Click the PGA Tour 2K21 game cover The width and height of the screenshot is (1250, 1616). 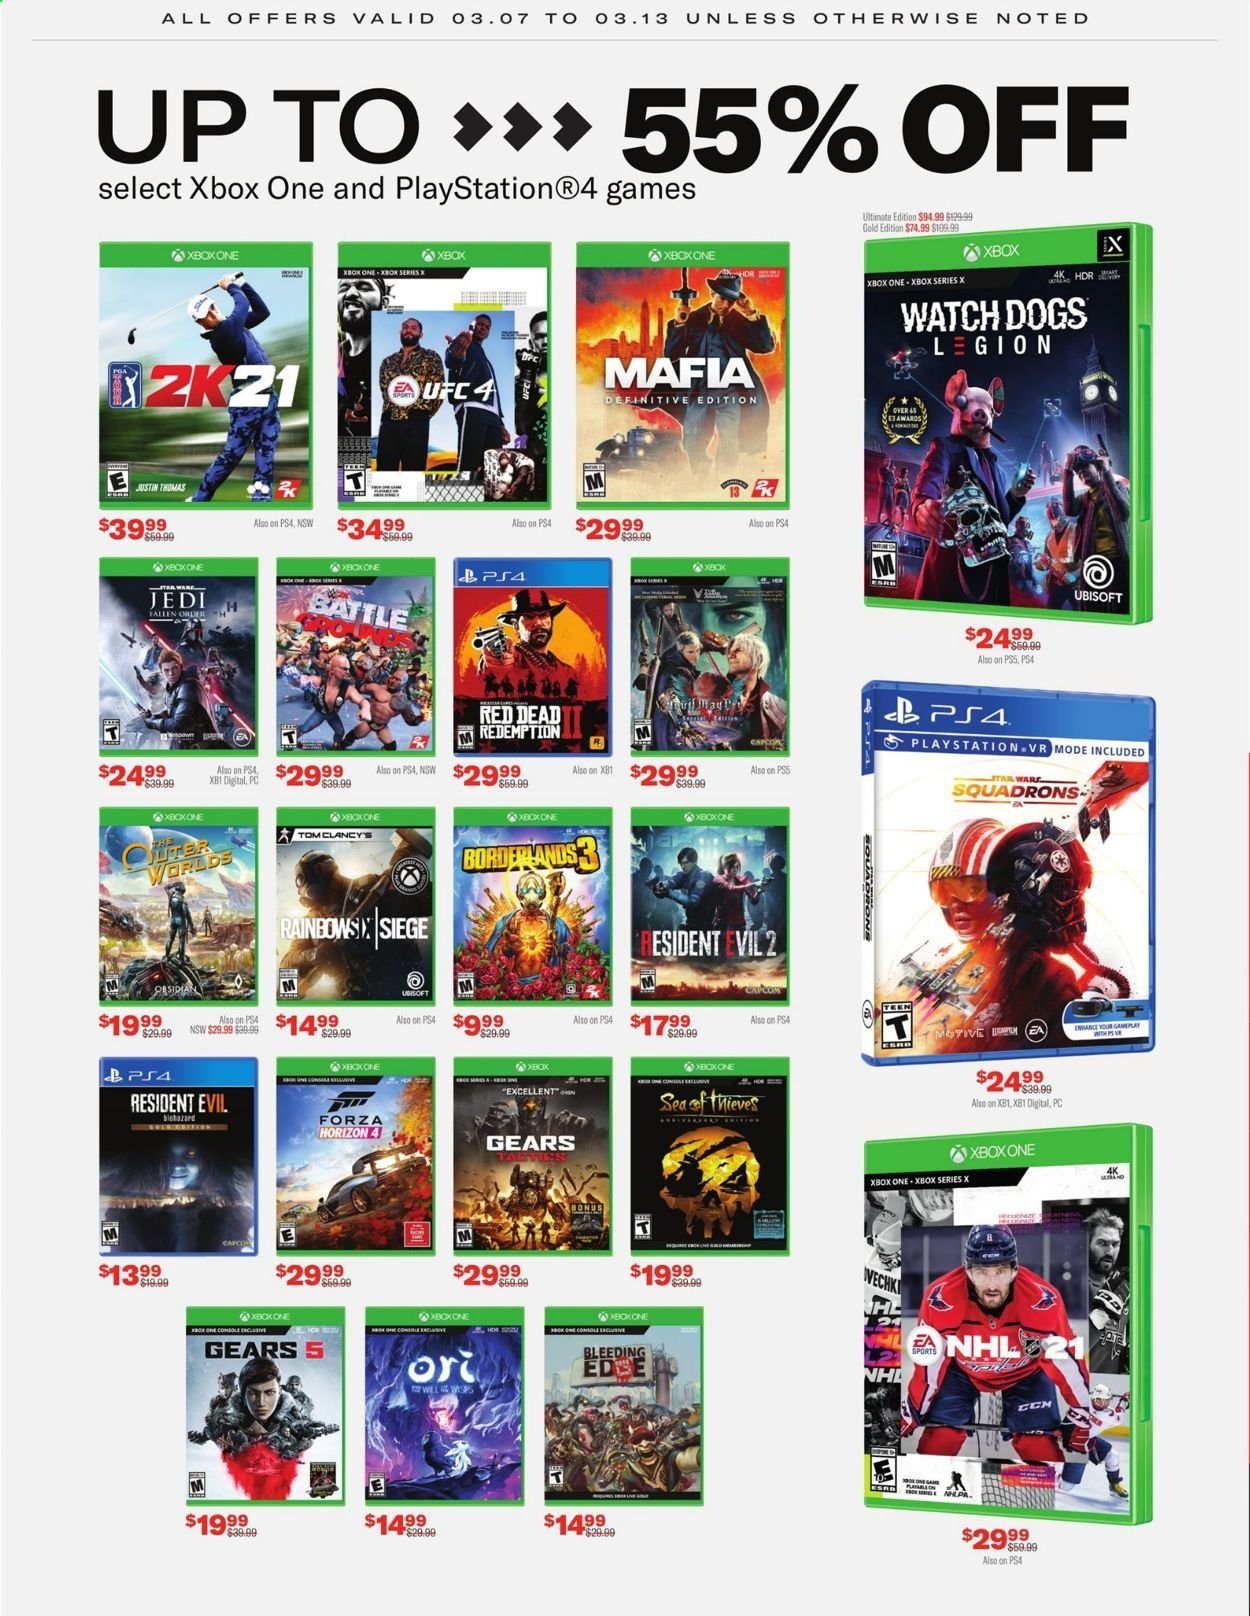point(206,375)
